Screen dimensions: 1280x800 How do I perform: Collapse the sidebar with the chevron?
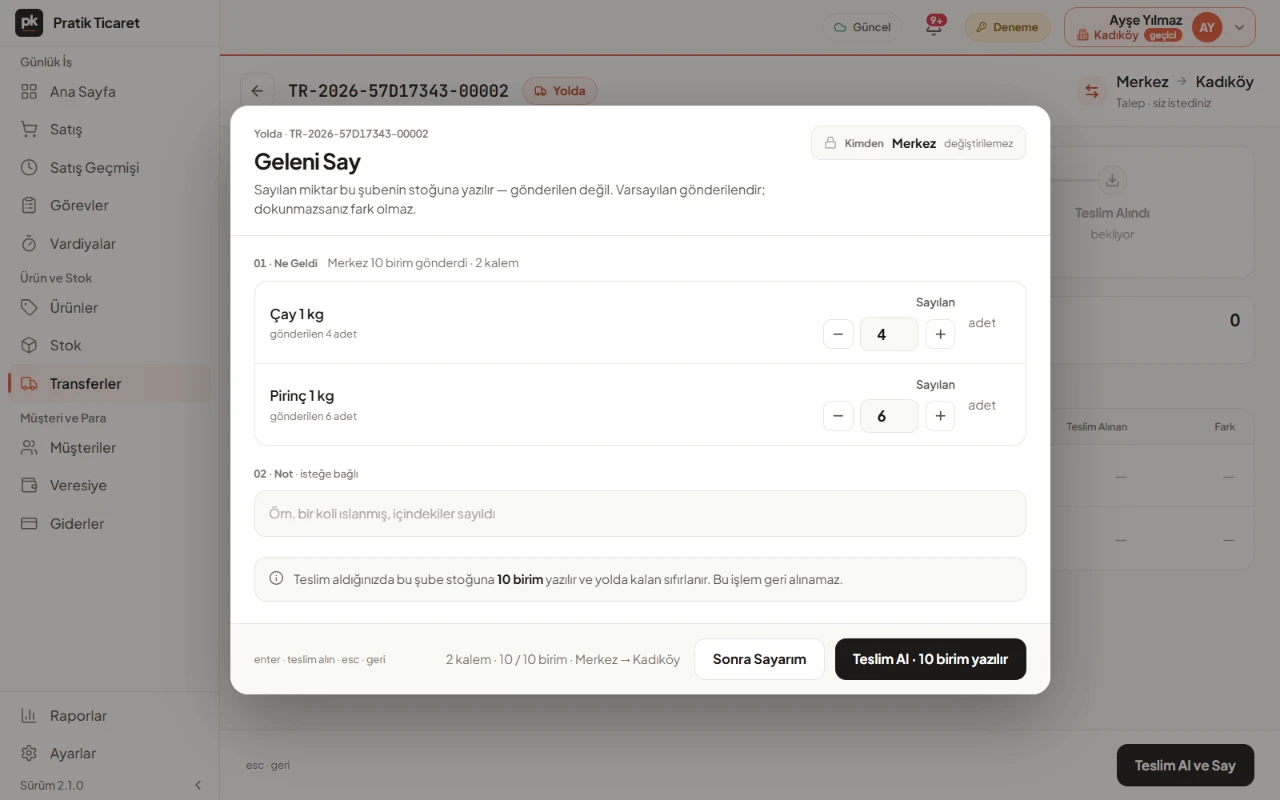click(198, 785)
